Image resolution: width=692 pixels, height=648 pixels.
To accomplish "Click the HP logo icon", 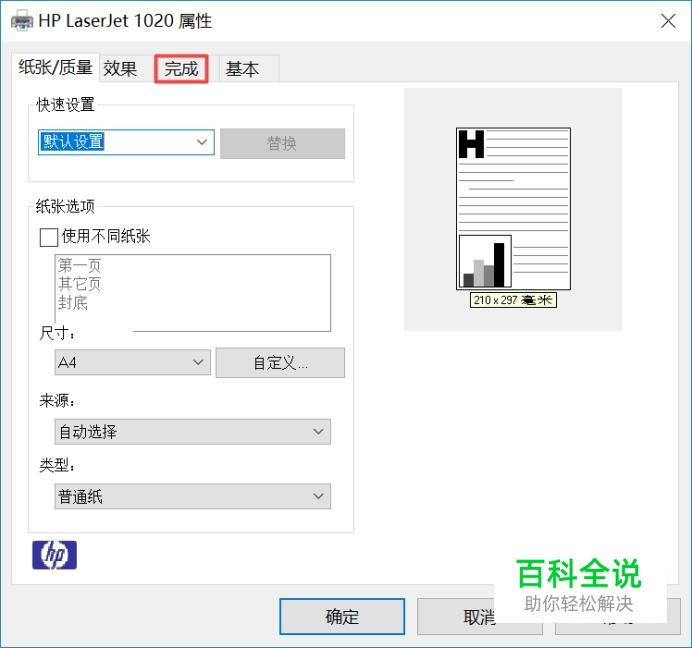I will (54, 555).
